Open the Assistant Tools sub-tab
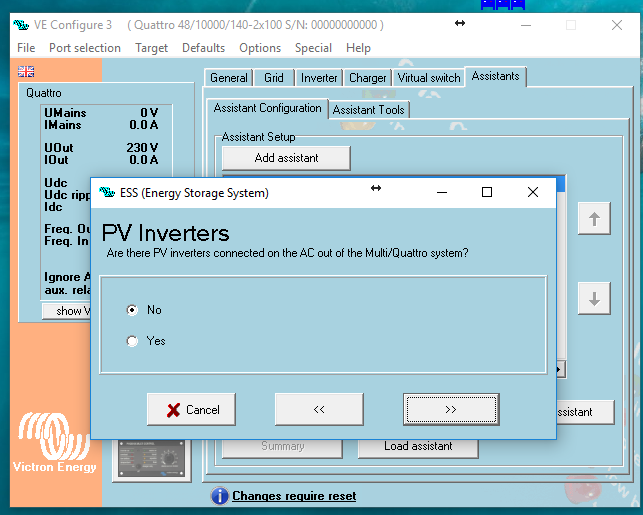The height and width of the screenshot is (515, 643). point(368,110)
